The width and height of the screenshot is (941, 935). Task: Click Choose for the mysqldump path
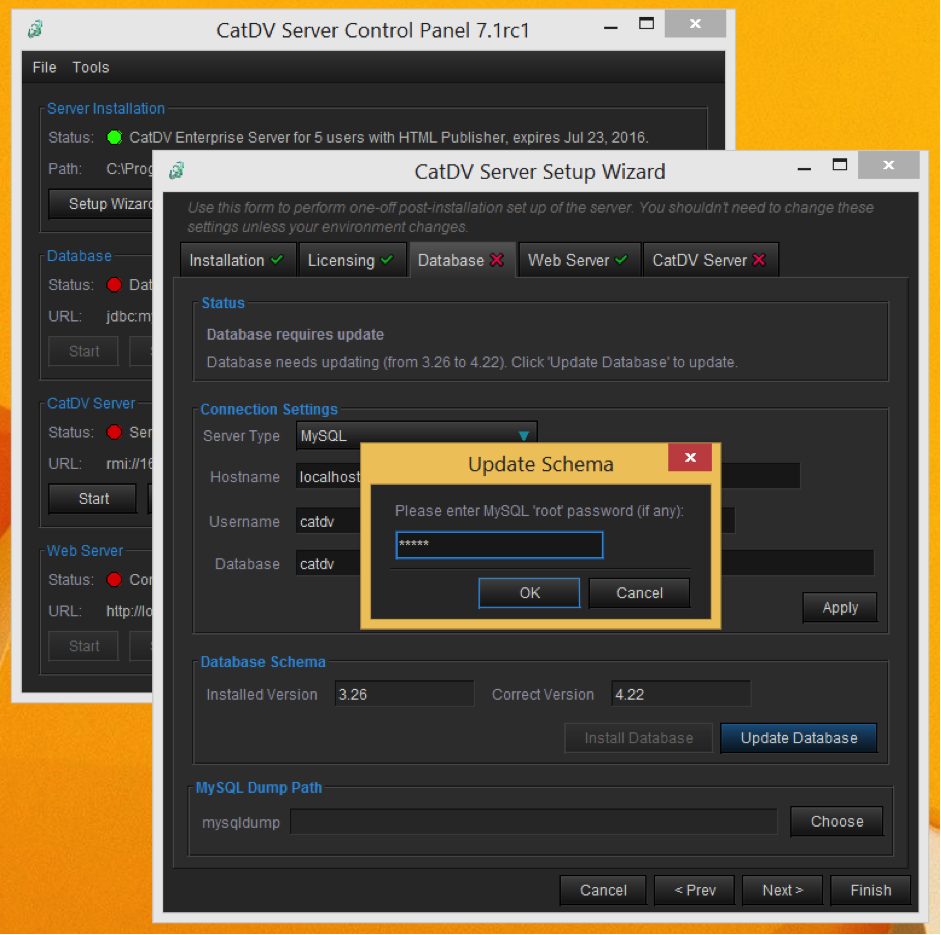pos(836,822)
